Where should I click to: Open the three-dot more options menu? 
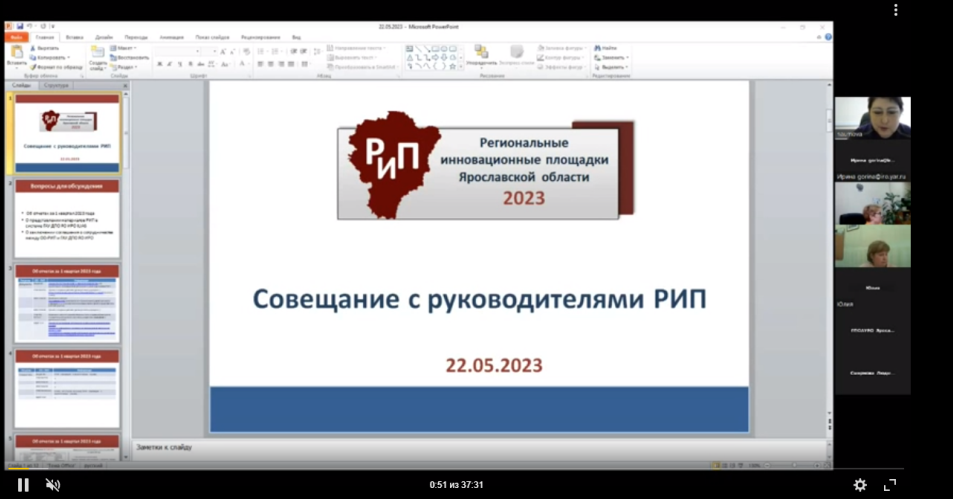click(895, 10)
